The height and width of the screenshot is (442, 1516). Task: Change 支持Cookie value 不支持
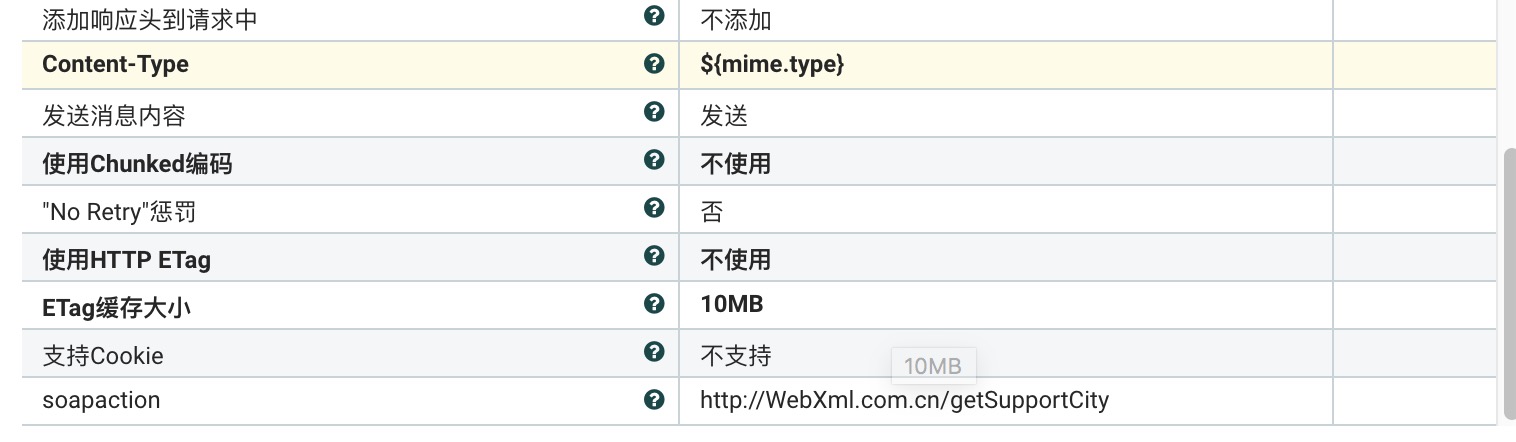click(736, 356)
